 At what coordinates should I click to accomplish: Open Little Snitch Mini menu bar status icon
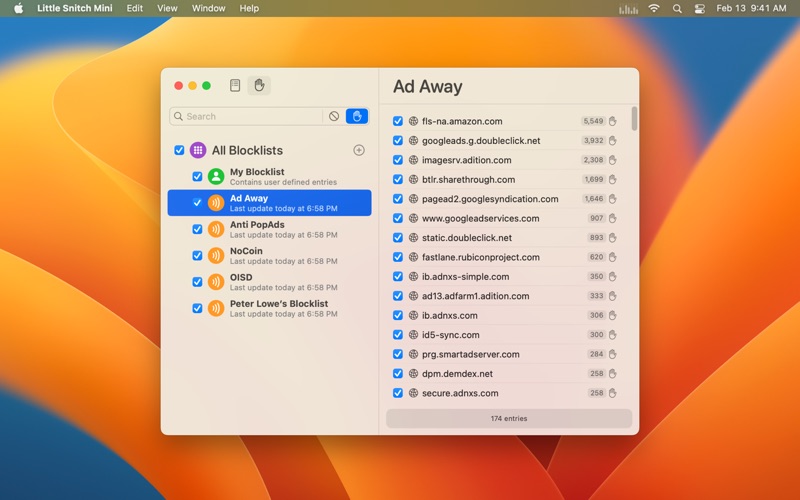click(628, 9)
